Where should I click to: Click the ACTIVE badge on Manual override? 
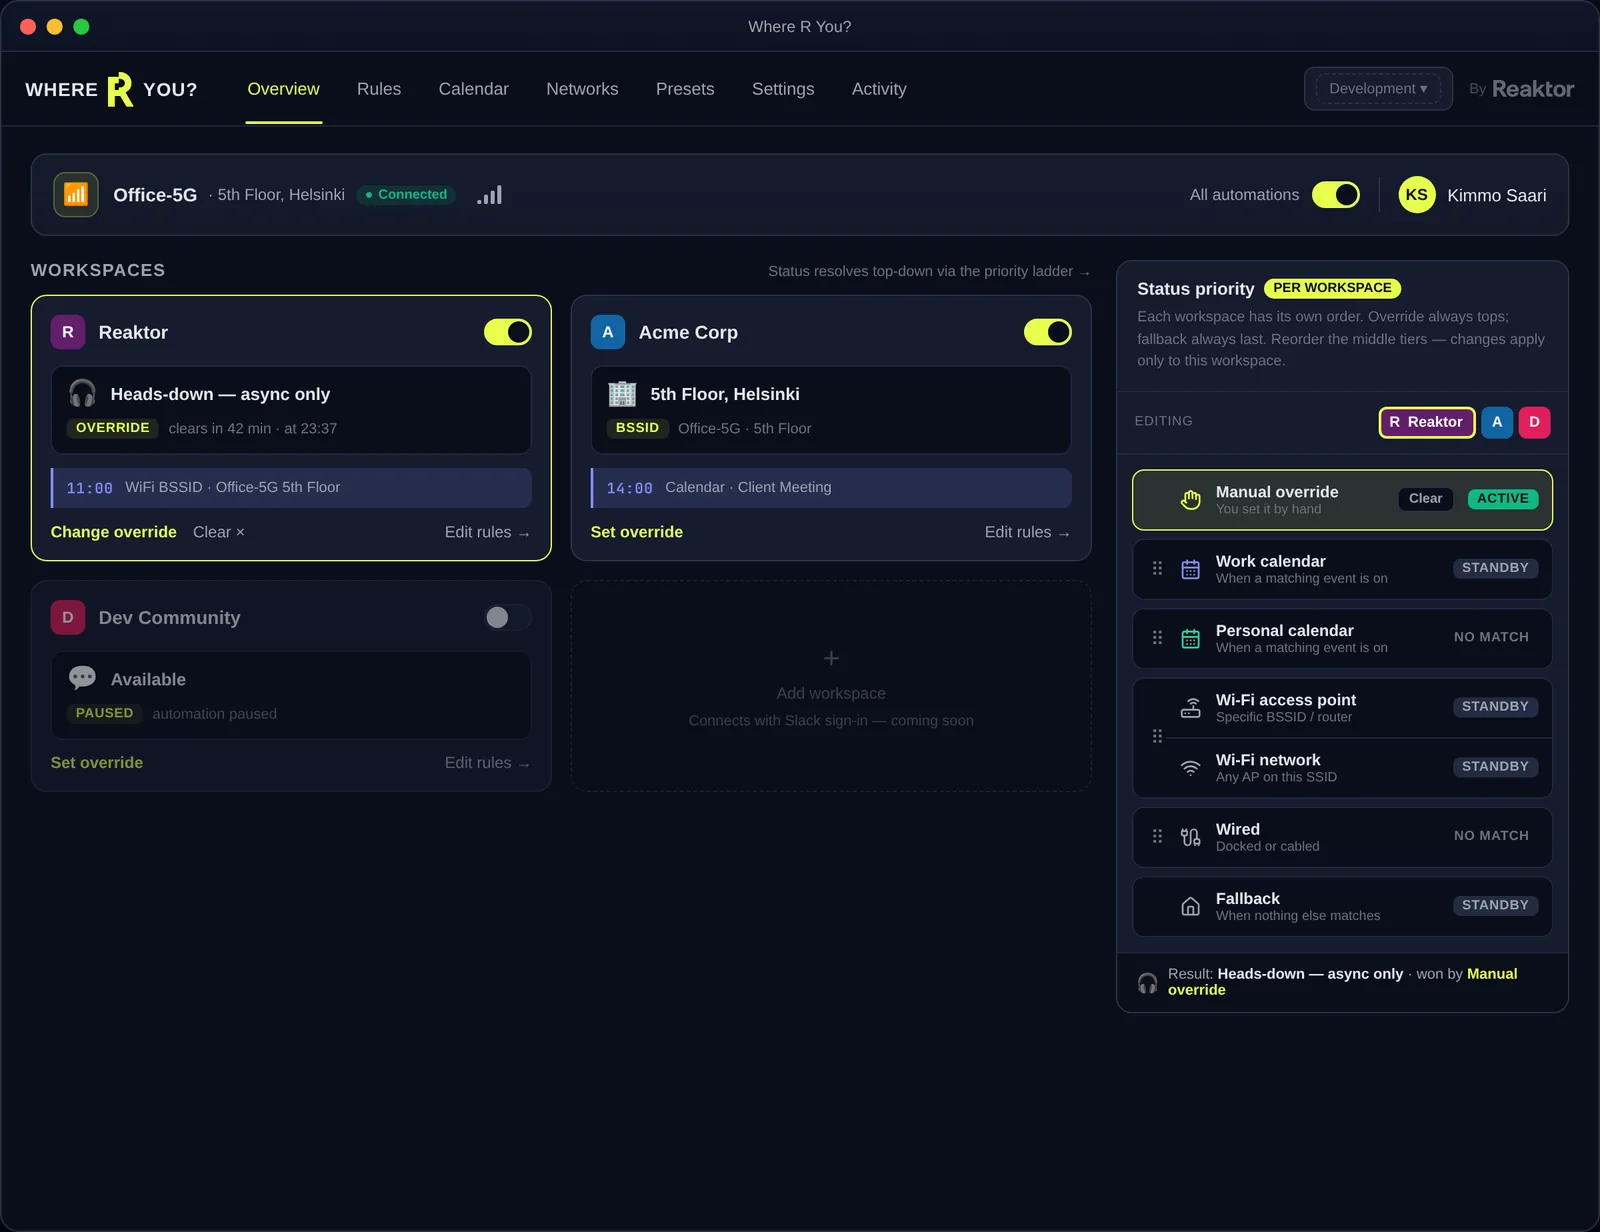pos(1503,499)
